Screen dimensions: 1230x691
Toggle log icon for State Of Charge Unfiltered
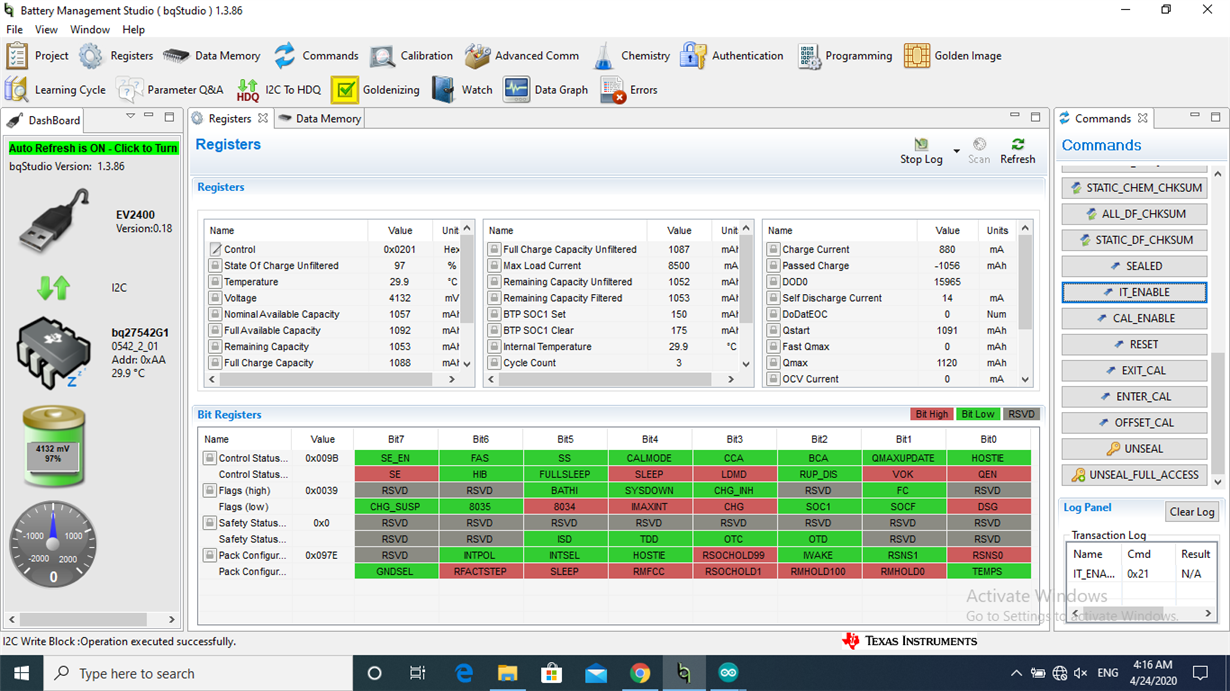[x=215, y=266]
